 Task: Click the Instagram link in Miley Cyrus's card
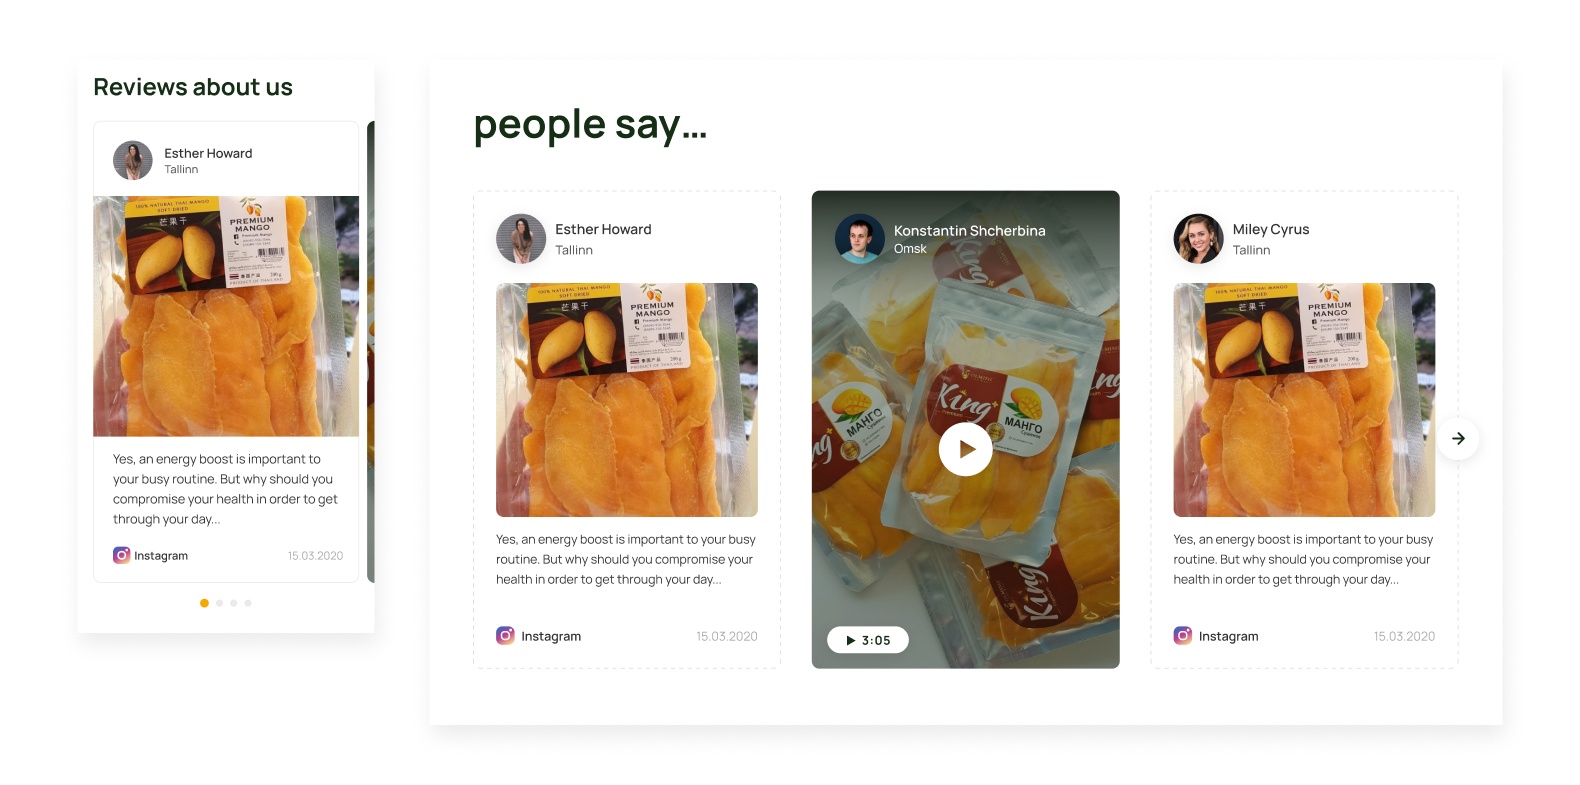(x=1228, y=636)
